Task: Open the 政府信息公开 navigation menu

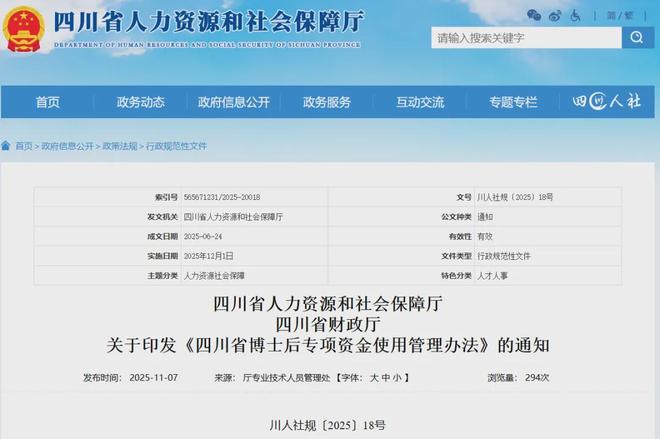Action: tap(234, 102)
